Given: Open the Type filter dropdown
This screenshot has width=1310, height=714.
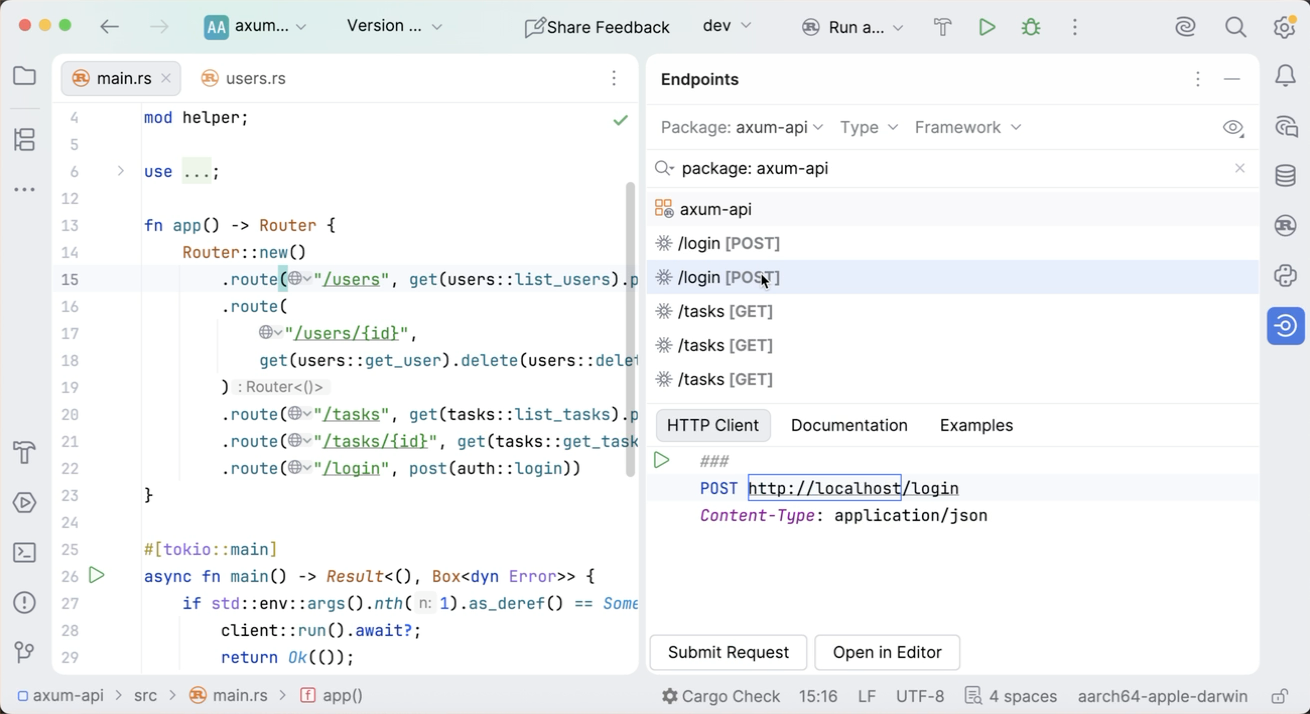Looking at the screenshot, I should [x=869, y=127].
